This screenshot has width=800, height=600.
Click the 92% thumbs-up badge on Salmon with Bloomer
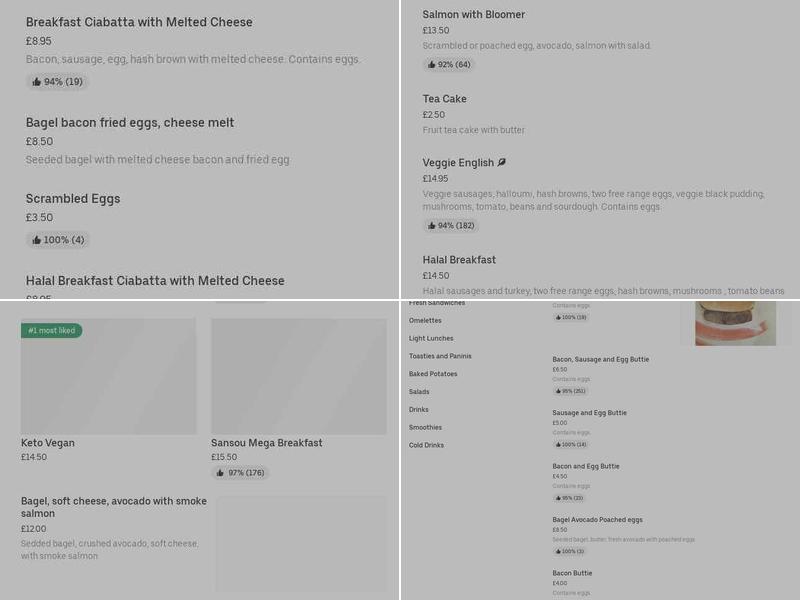click(x=449, y=64)
